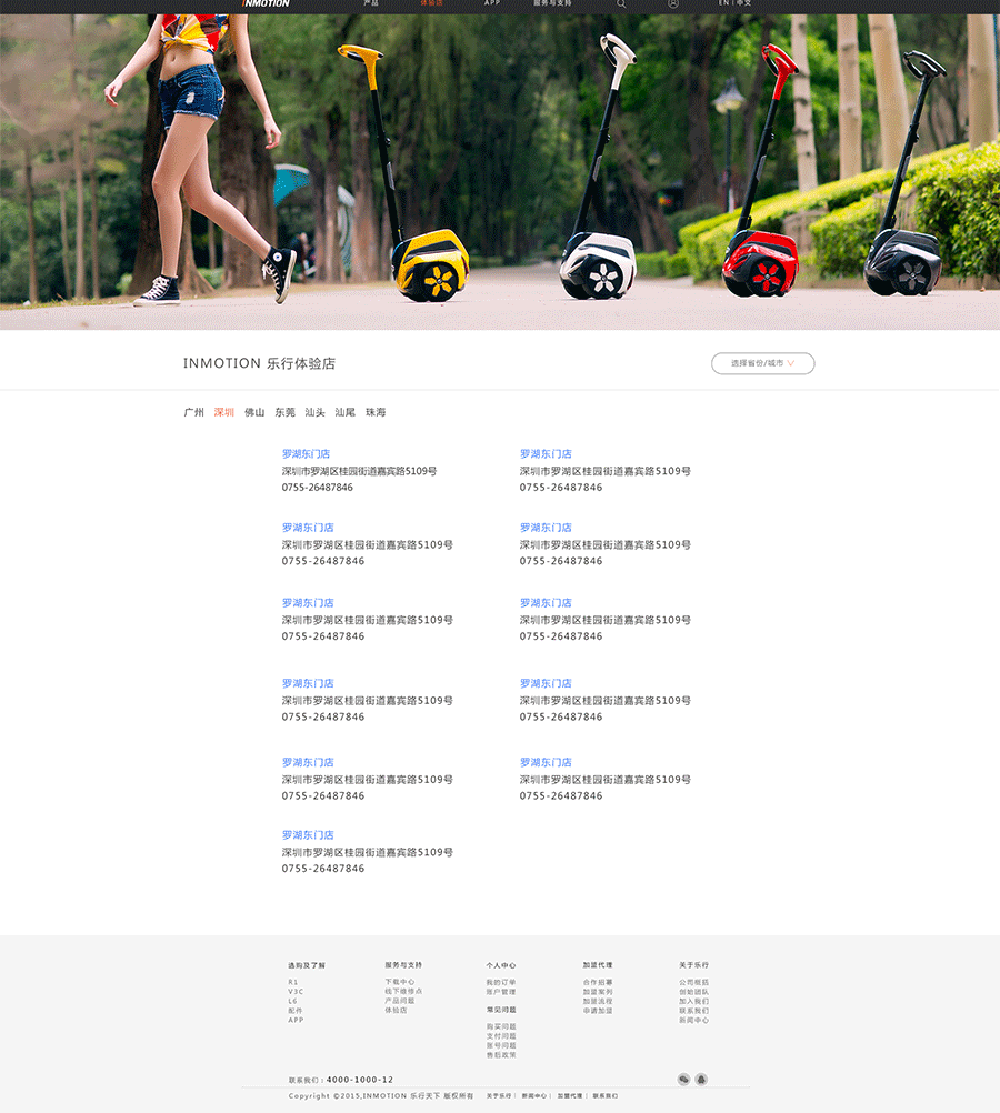This screenshot has width=1000, height=1113.
Task: Open 服务与支持 in the top navigation bar
Action: tap(552, 3)
